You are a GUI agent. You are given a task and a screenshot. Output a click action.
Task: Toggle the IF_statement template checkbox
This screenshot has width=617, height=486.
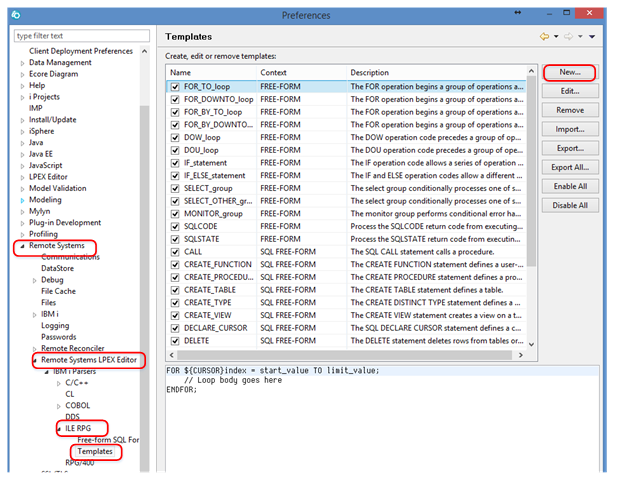(175, 163)
